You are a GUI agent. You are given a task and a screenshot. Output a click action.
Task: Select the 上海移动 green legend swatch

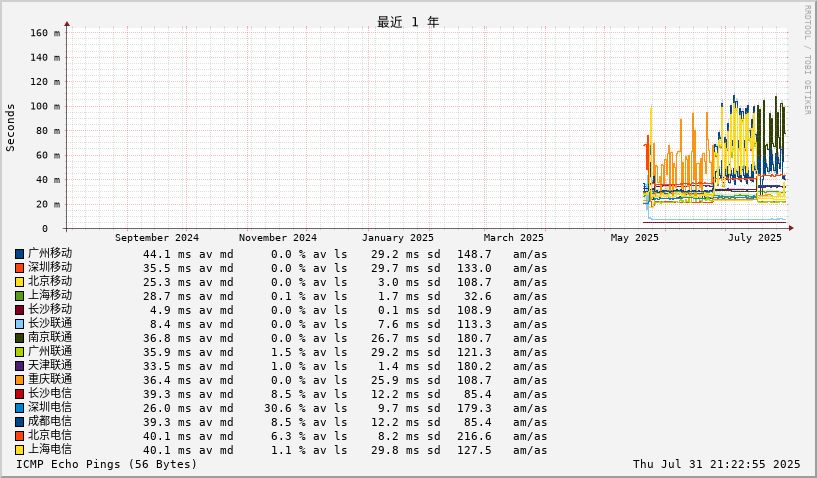[x=19, y=296]
